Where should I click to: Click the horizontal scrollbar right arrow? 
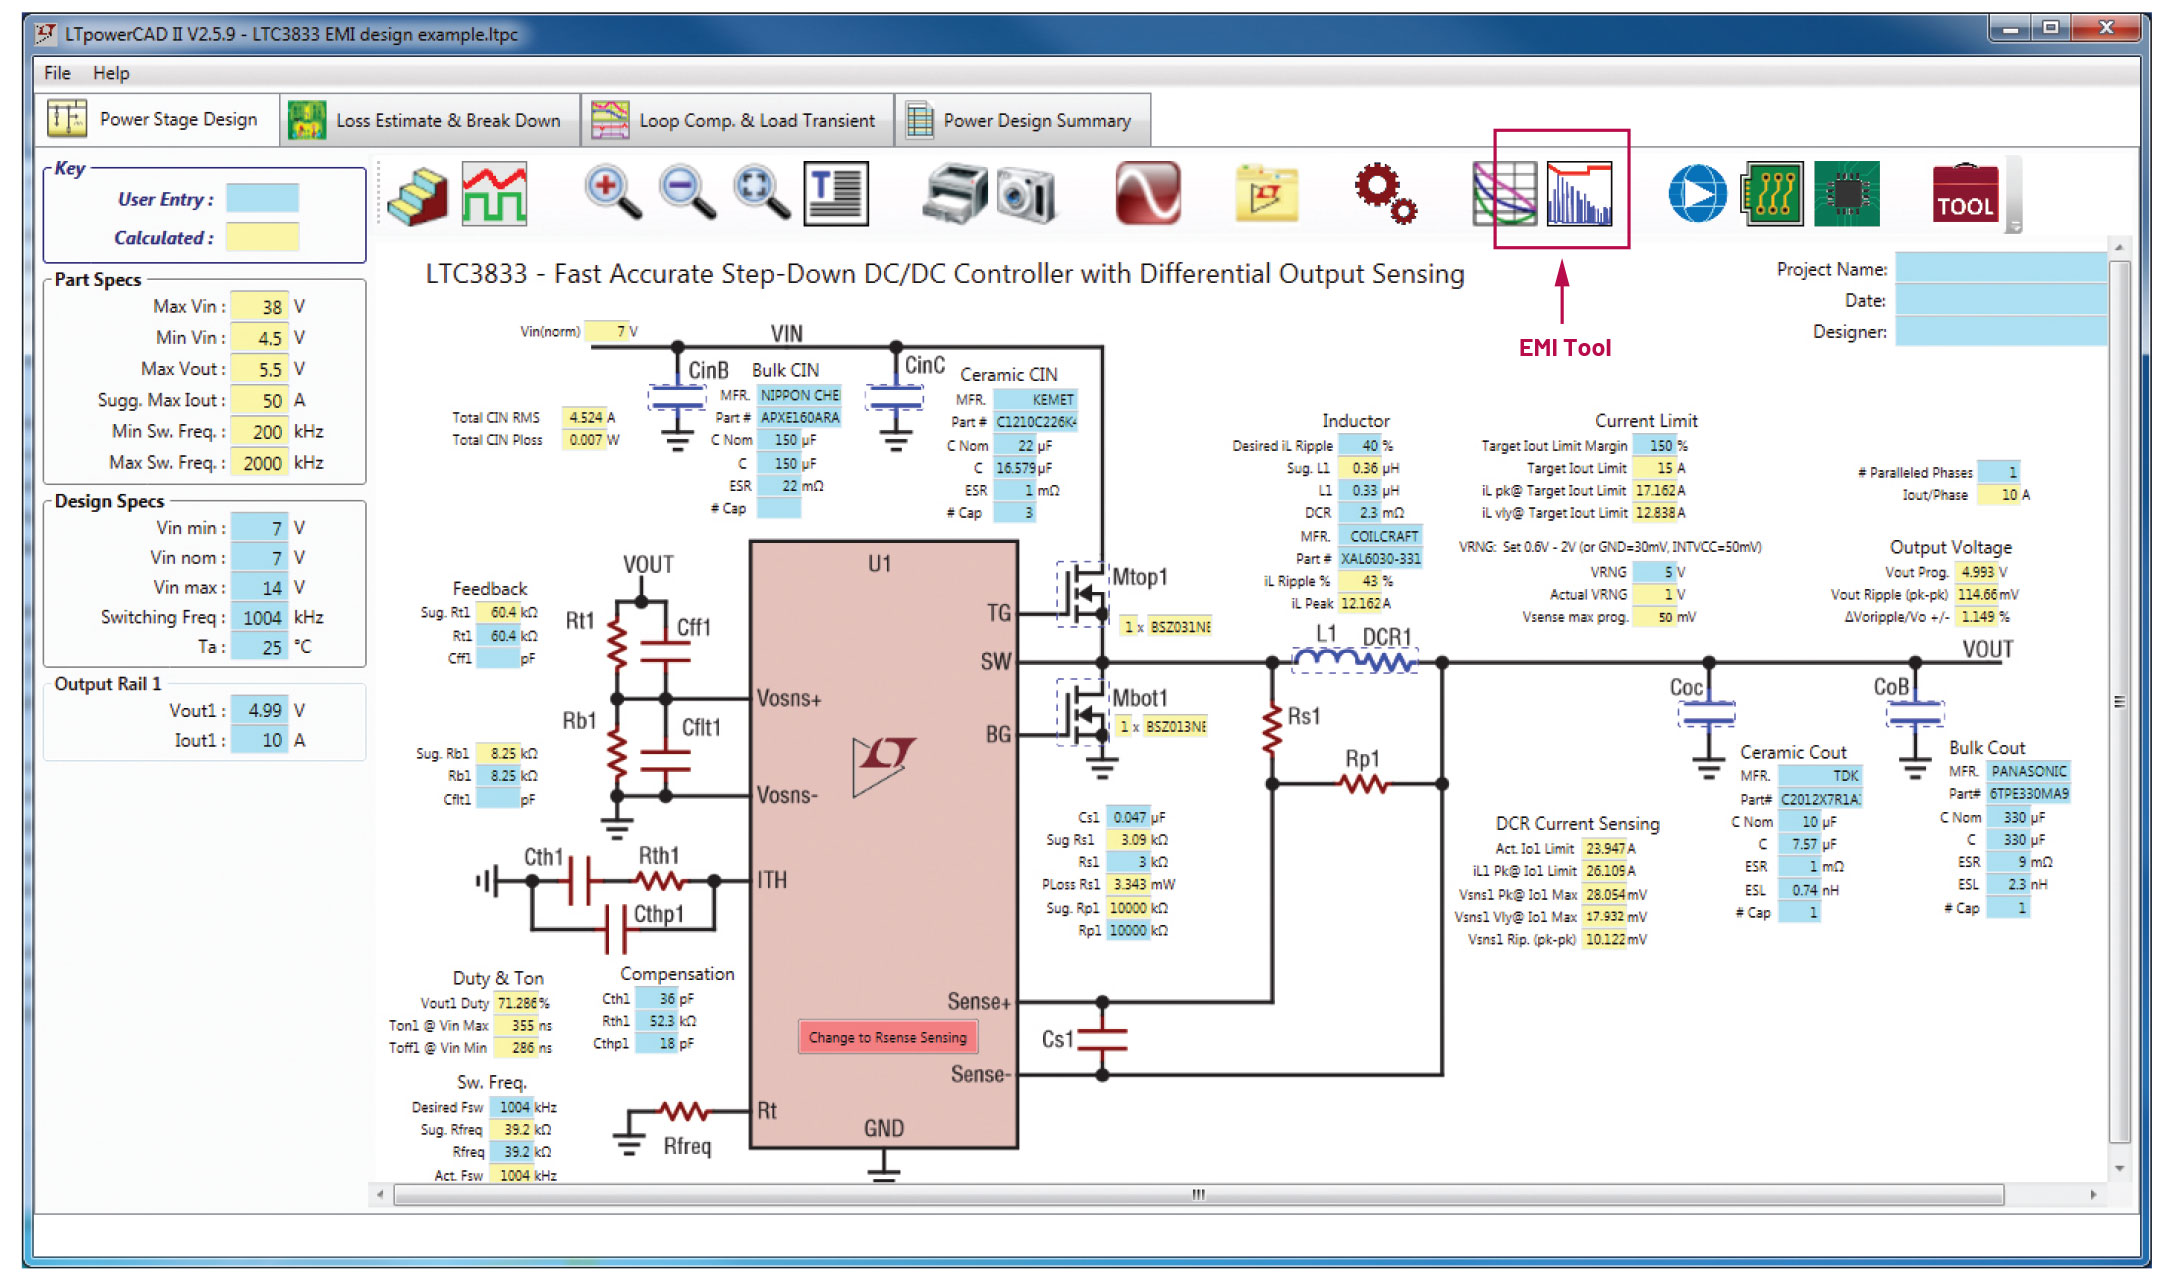[x=2093, y=1194]
